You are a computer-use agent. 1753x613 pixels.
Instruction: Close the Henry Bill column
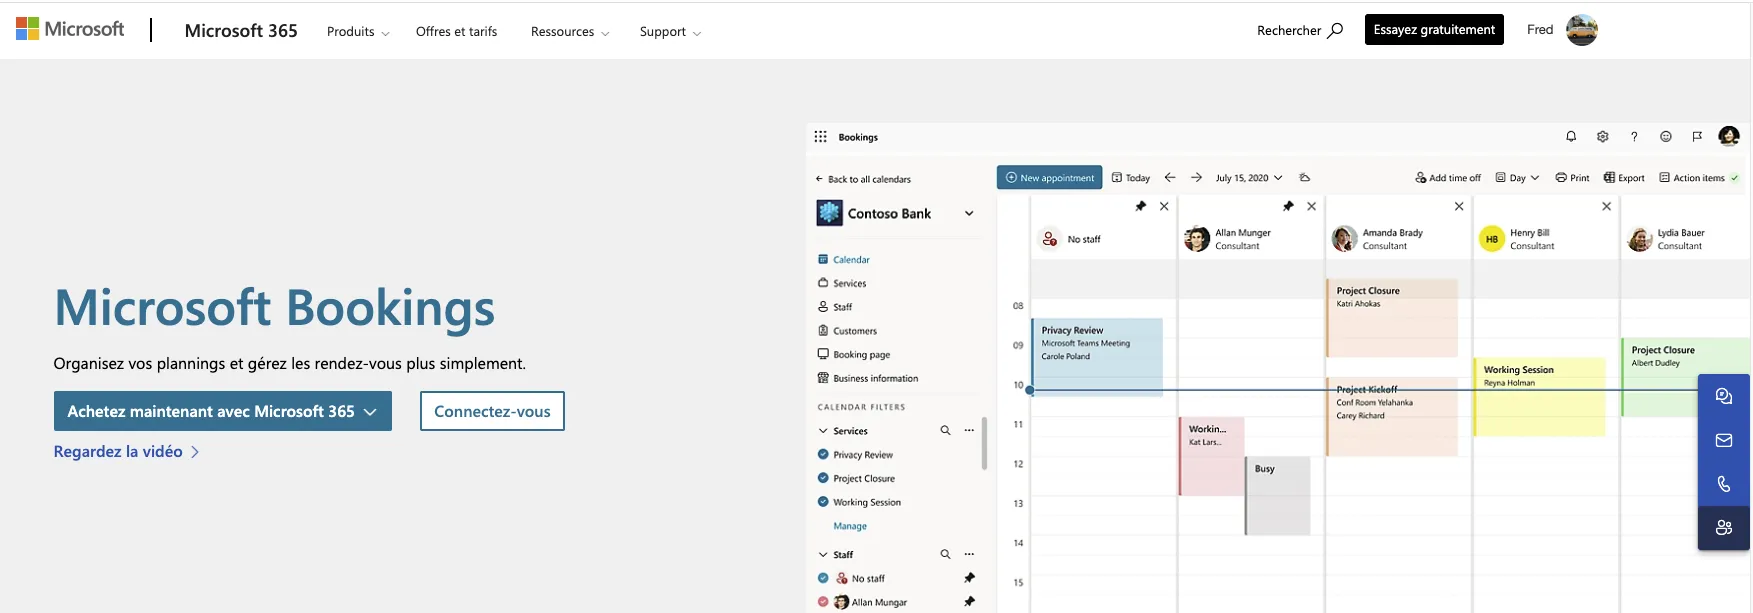tap(1606, 206)
